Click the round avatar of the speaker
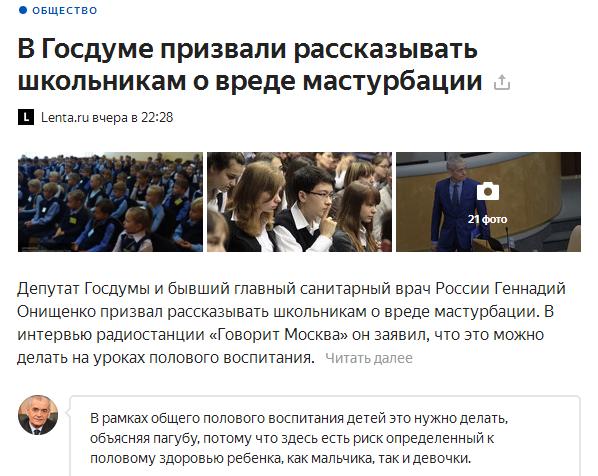The height and width of the screenshot is (476, 598). [38, 415]
